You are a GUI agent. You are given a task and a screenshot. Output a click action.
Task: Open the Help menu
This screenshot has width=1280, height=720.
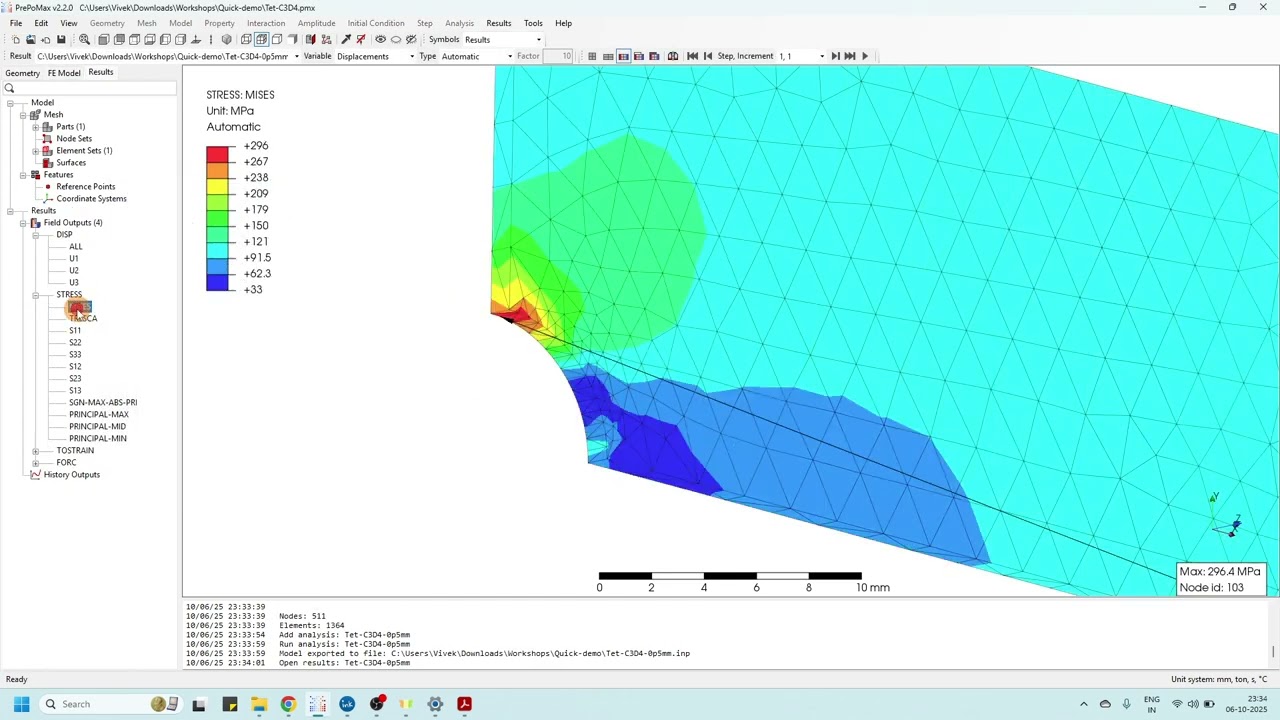564,23
